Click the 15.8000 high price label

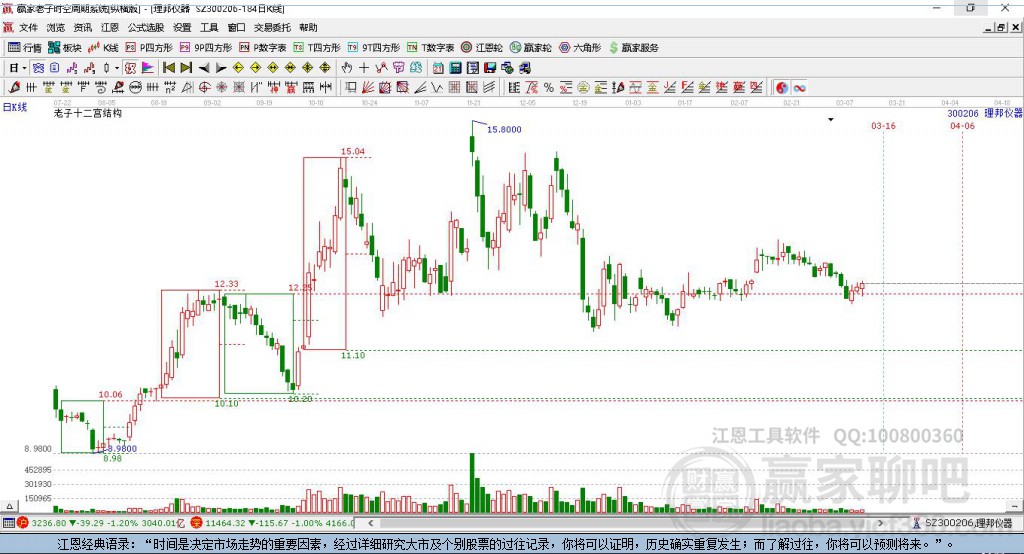[x=504, y=129]
